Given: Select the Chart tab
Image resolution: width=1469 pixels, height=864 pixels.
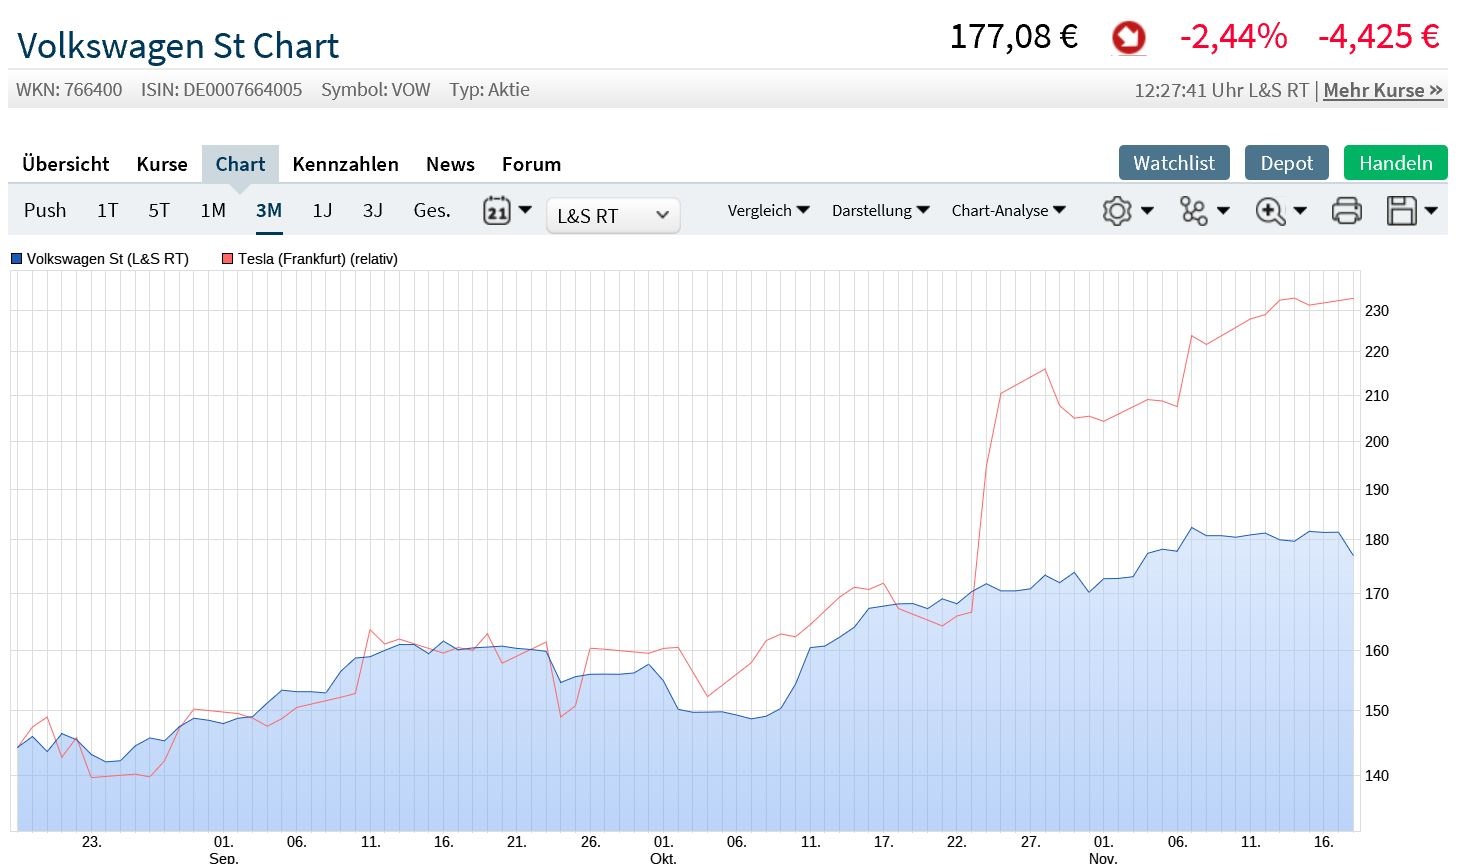Looking at the screenshot, I should [x=240, y=164].
